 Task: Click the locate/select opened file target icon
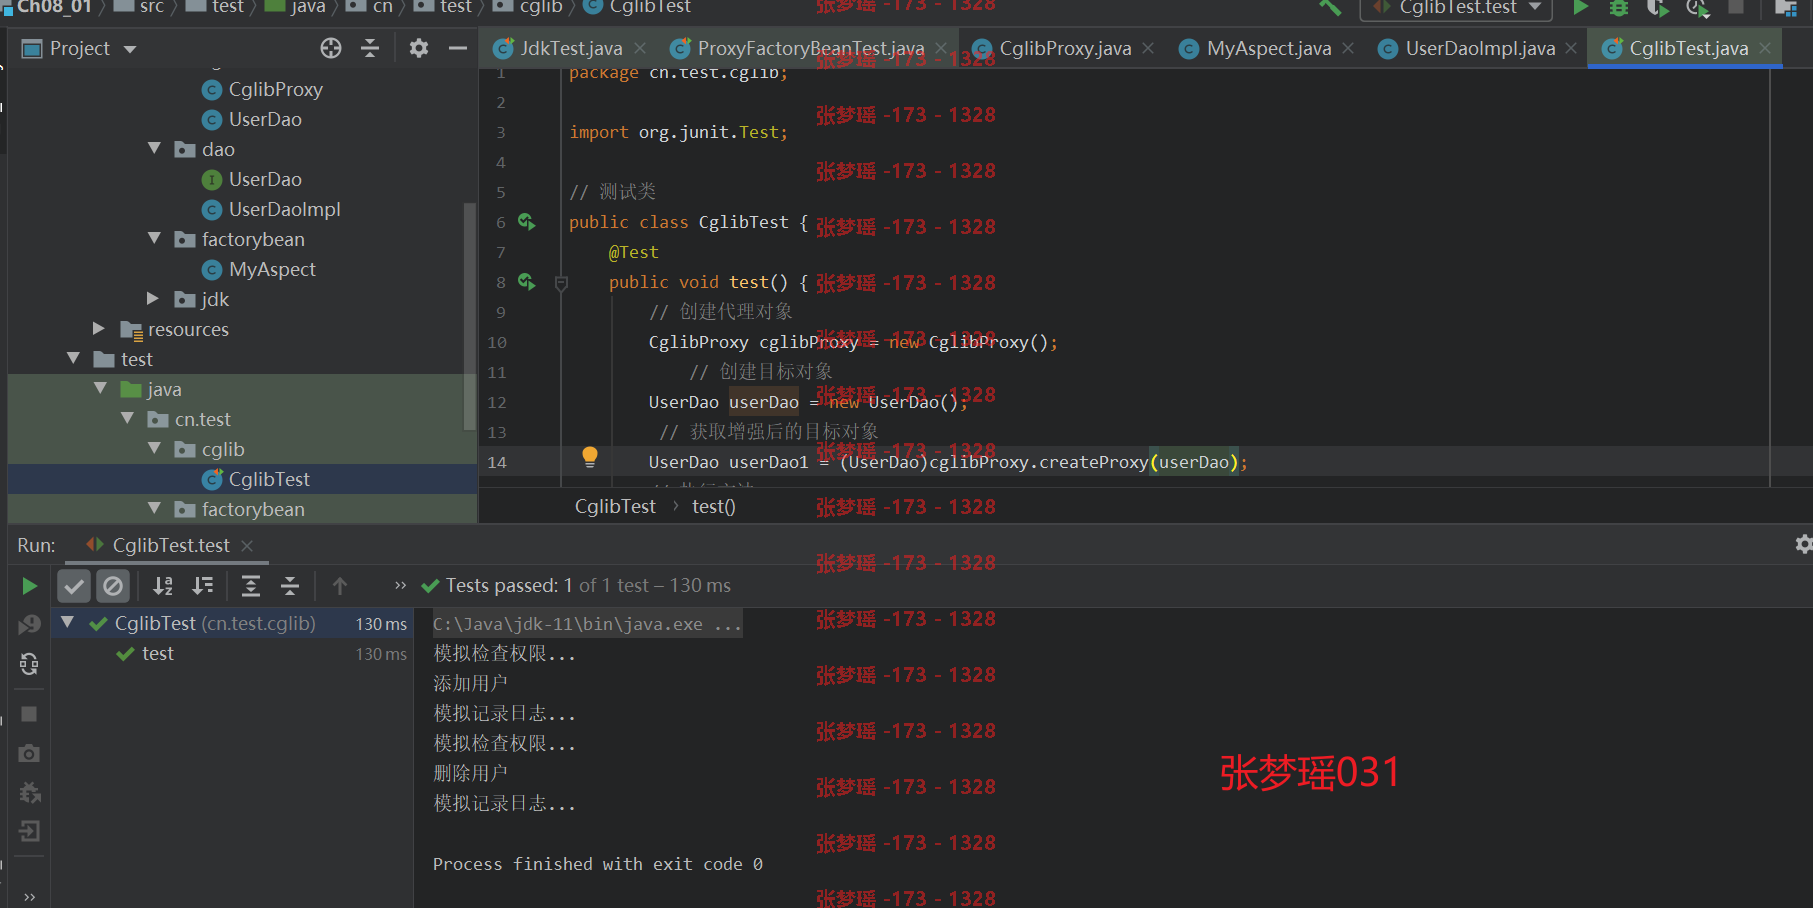pyautogui.click(x=331, y=48)
